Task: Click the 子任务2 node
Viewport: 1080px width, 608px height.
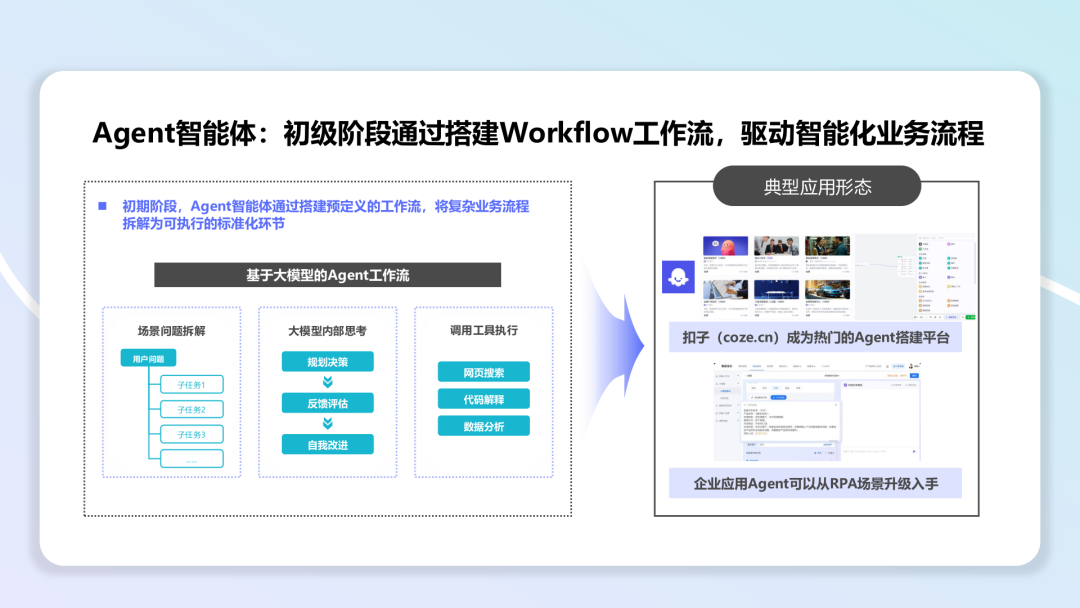Action: coord(191,409)
